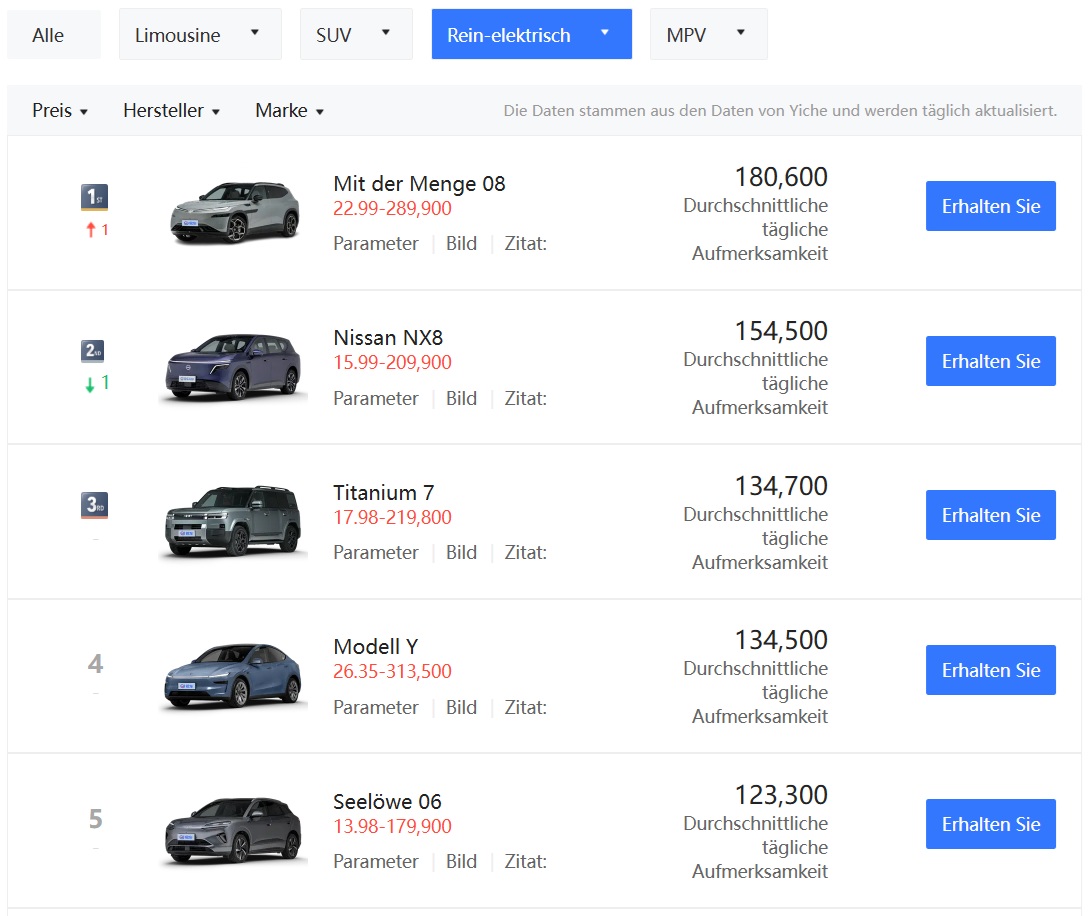Click Erhalten Sie button for Seelöwe 06
Viewport: 1092px width, 916px height.
(990, 824)
